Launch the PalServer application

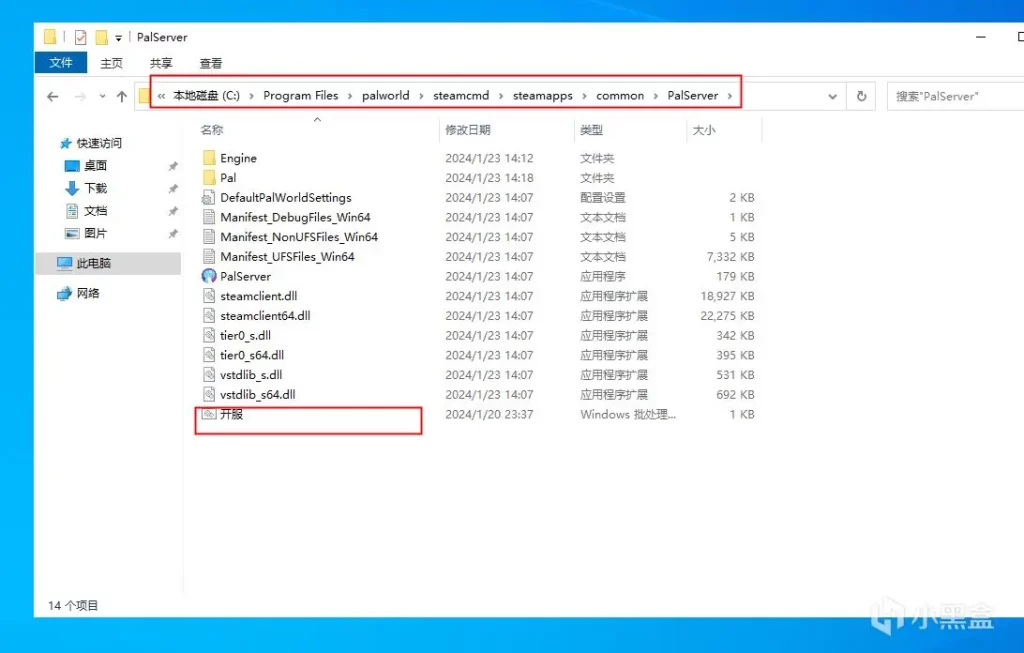pyautogui.click(x=243, y=276)
